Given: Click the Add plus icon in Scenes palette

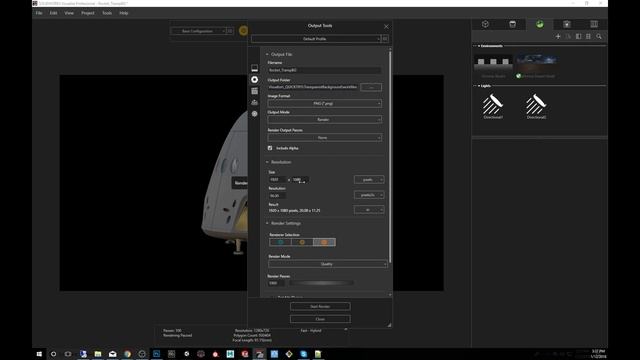Looking at the screenshot, I should pyautogui.click(x=558, y=37).
